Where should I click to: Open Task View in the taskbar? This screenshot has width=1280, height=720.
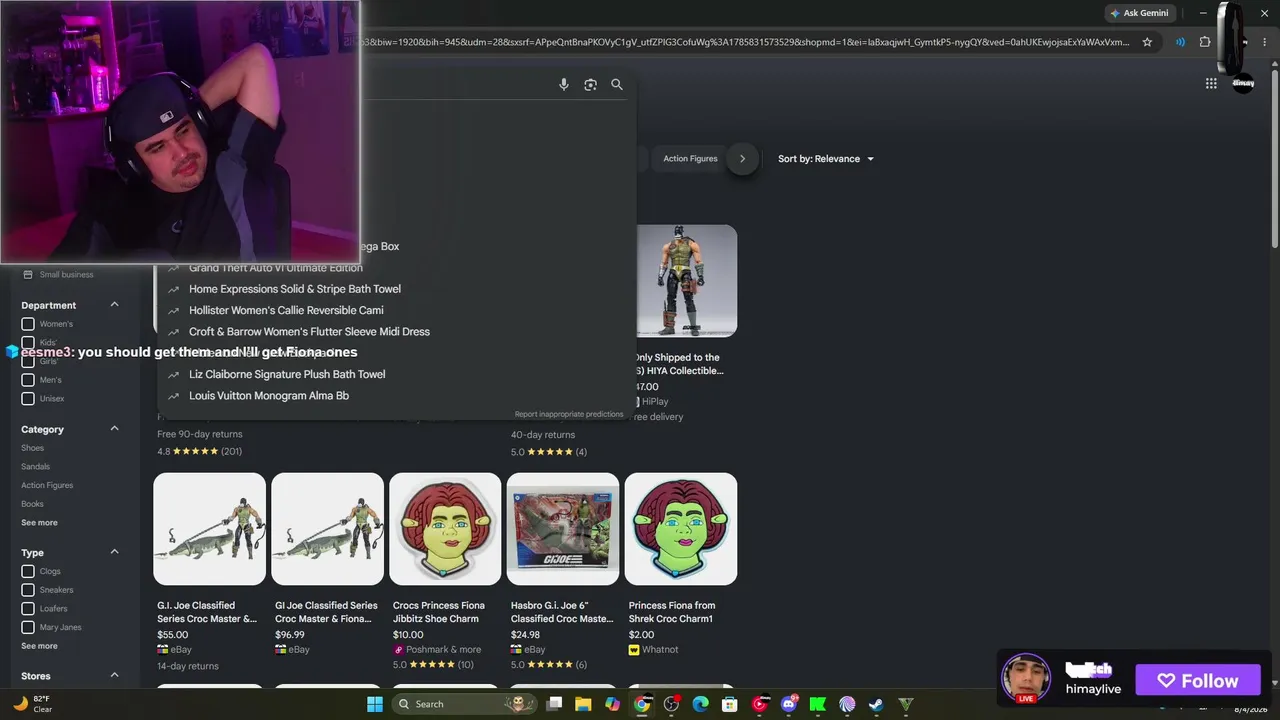[555, 704]
